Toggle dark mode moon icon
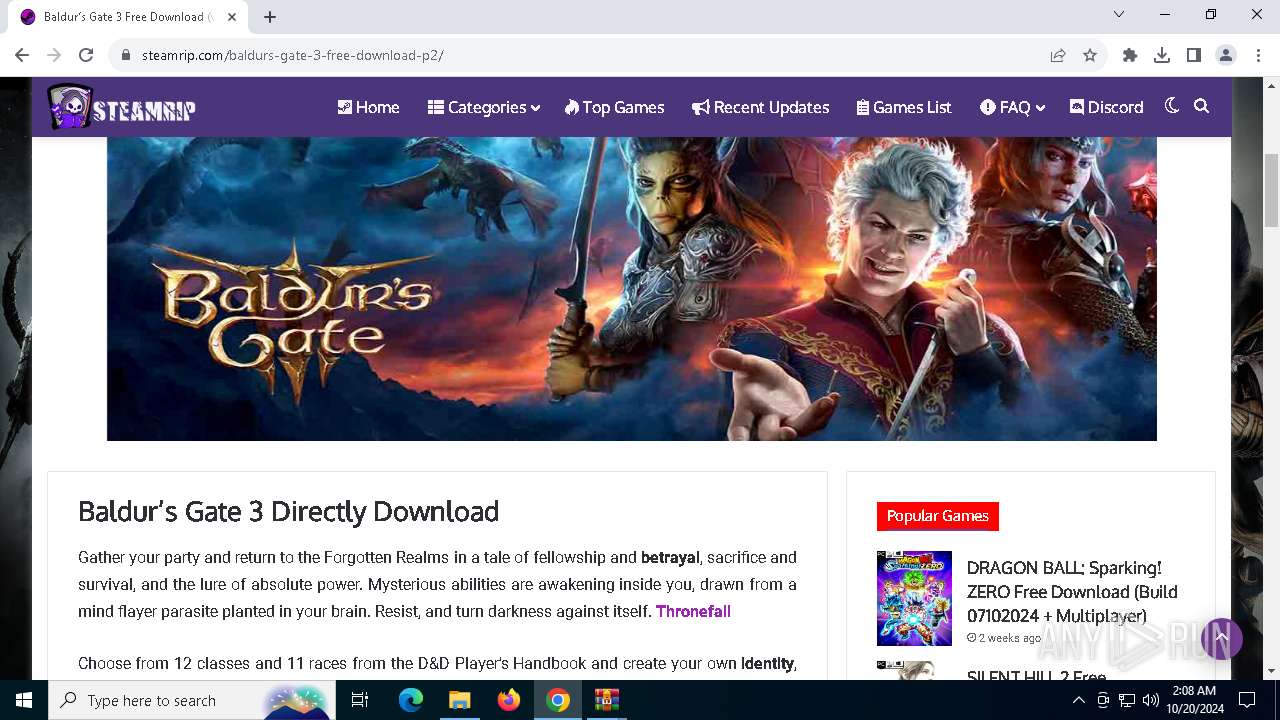The height and width of the screenshot is (720, 1280). 1172,106
